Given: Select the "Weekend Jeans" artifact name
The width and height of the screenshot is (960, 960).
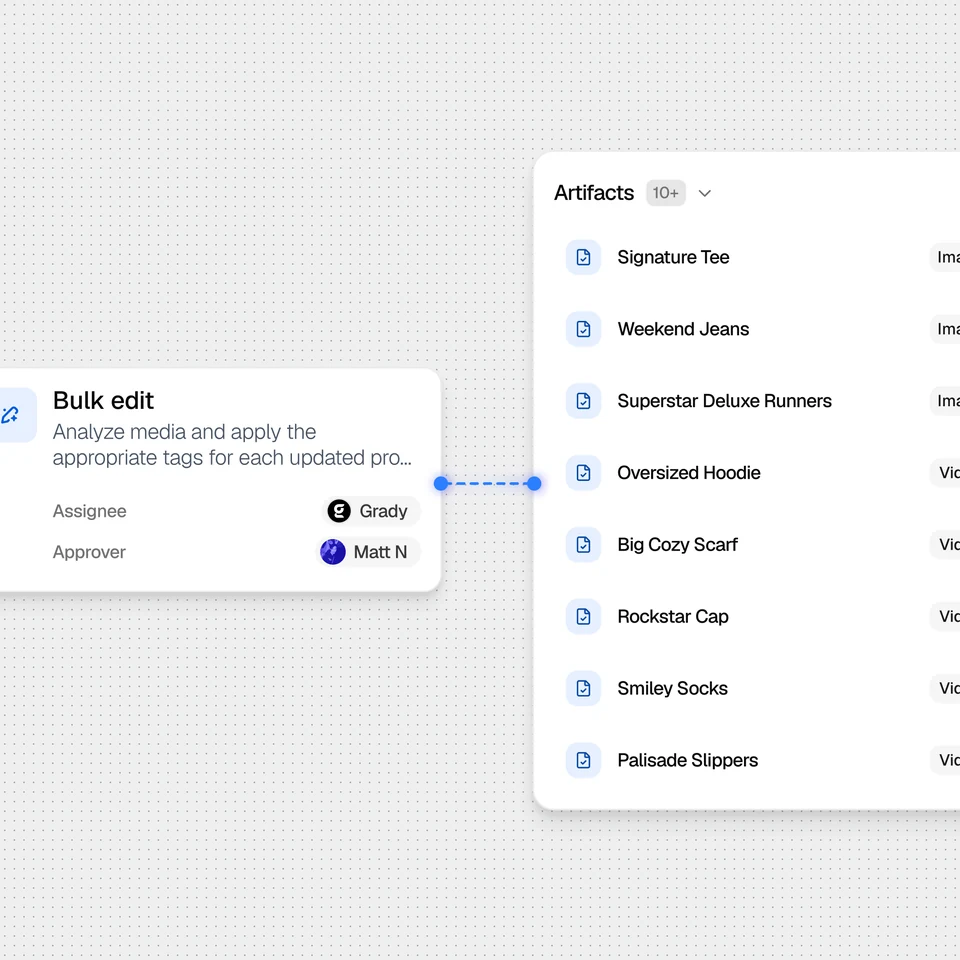Looking at the screenshot, I should (x=683, y=329).
